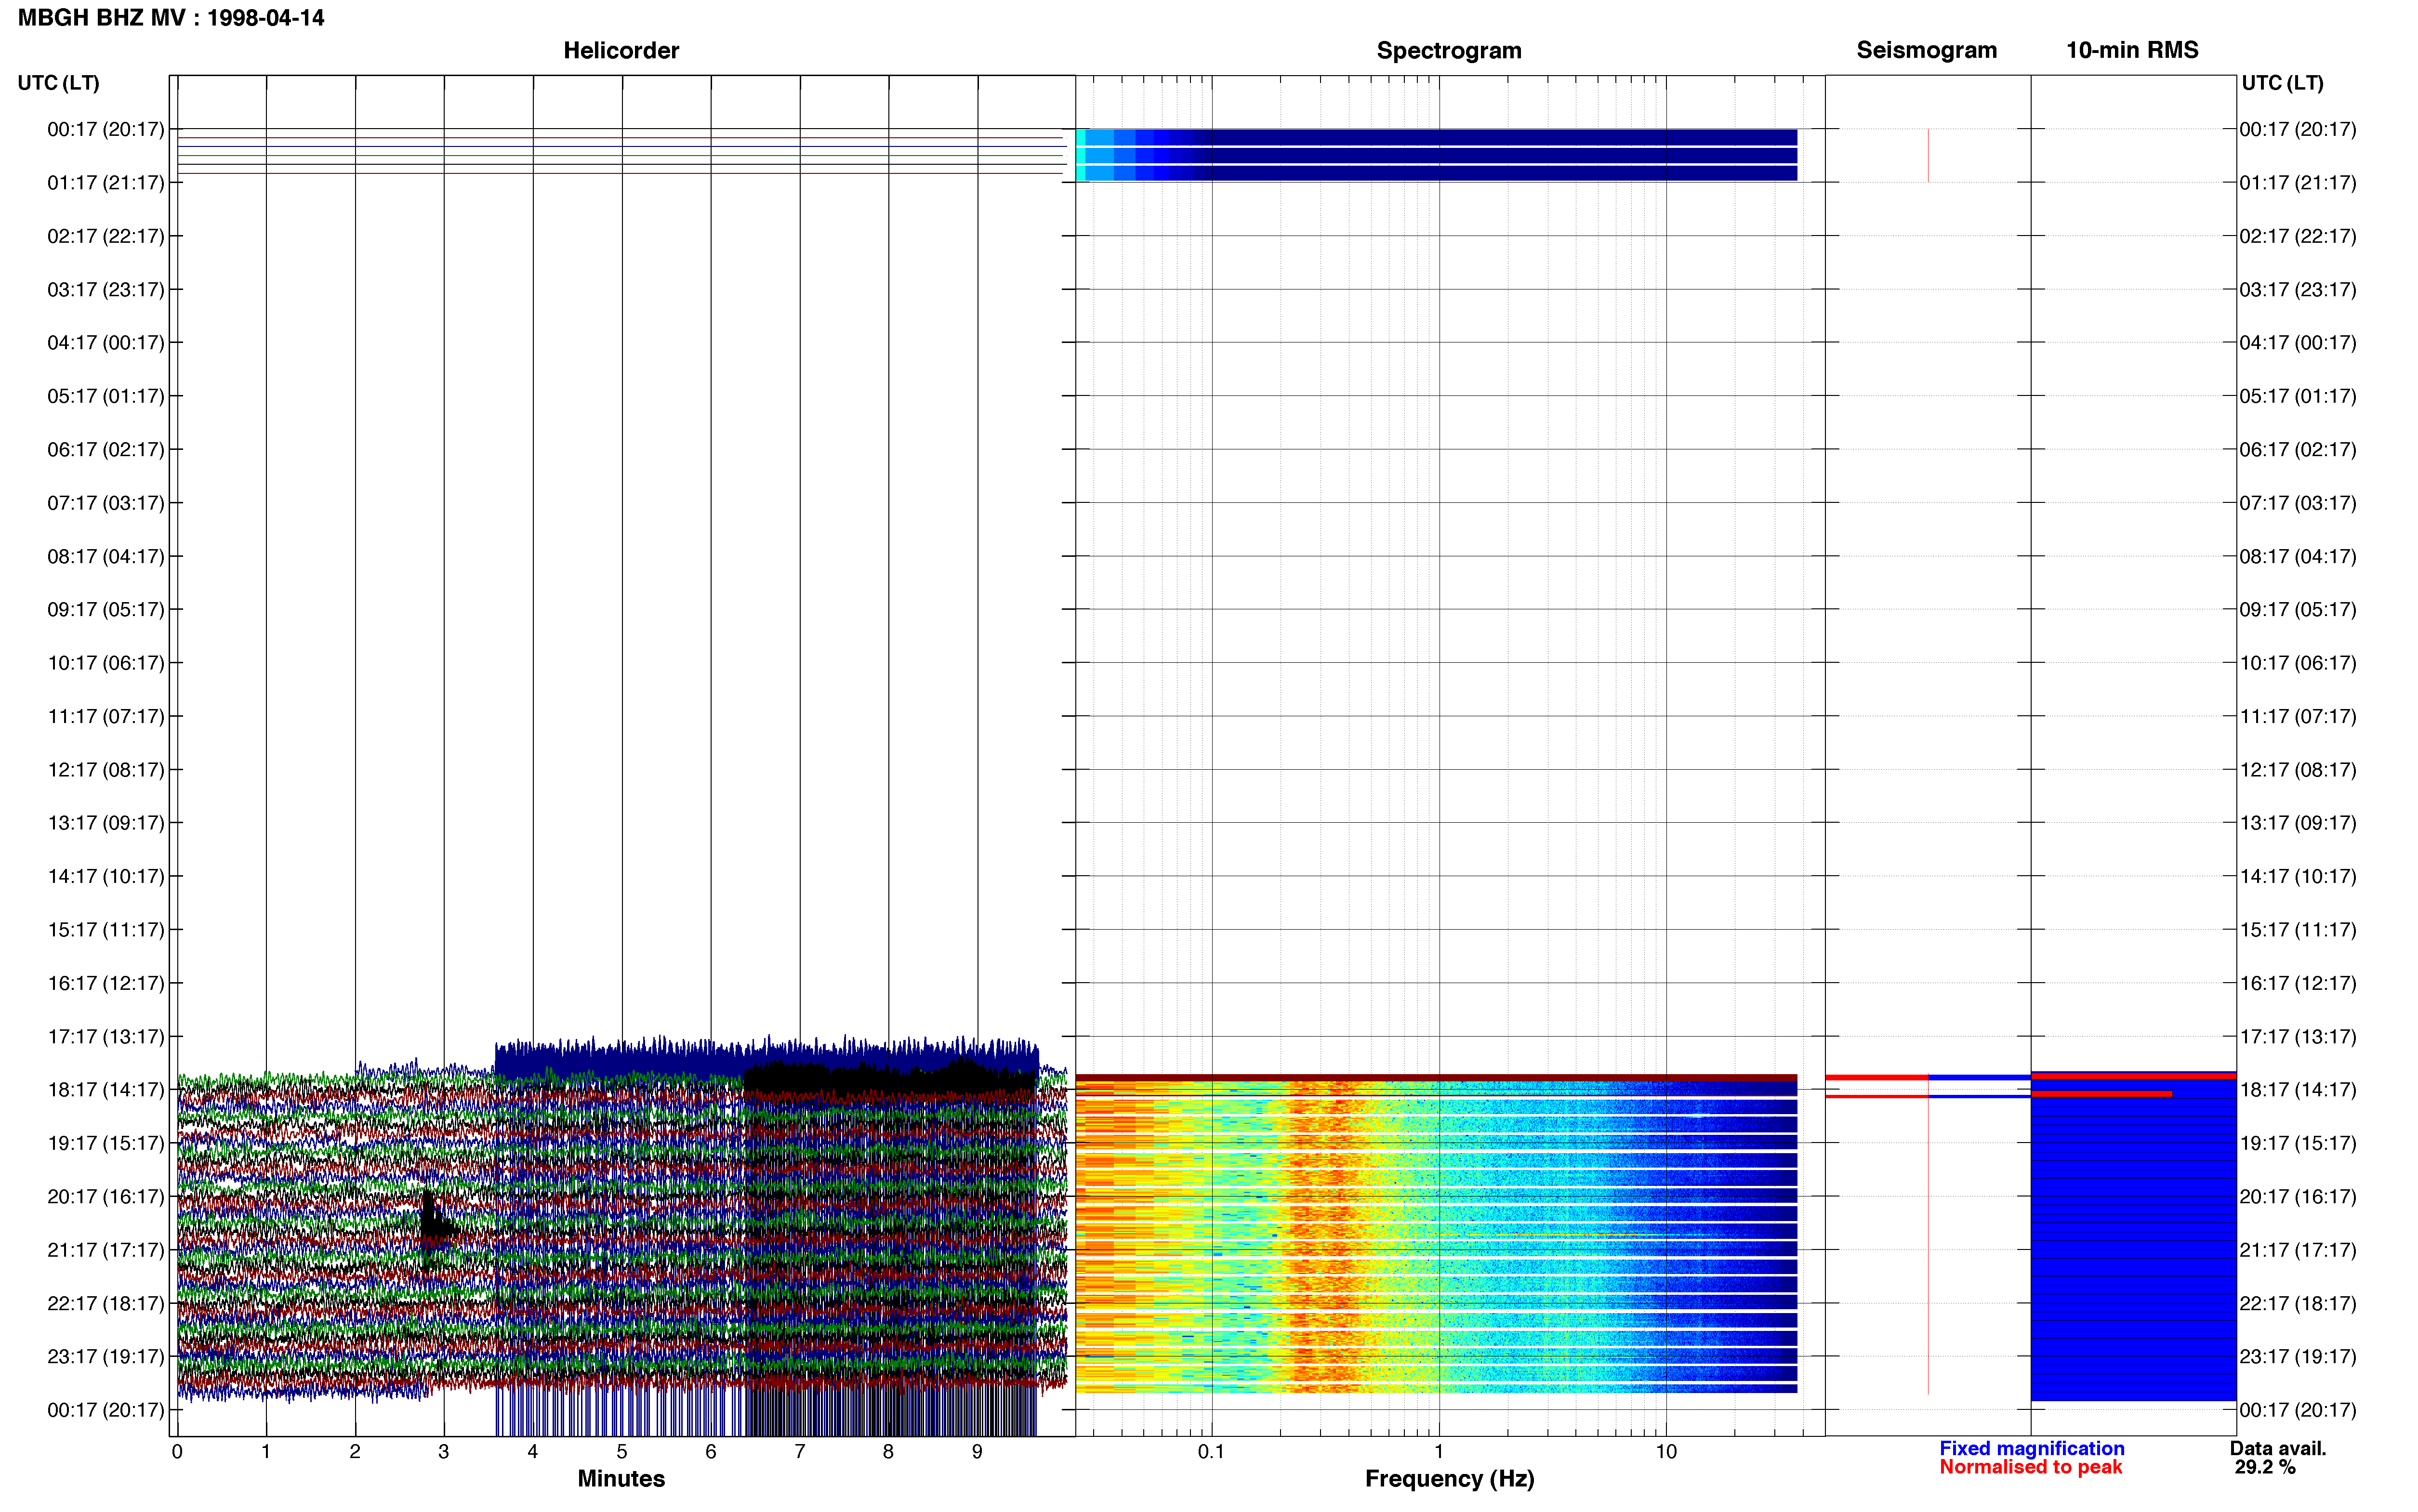Click right-axis time label '07:17 (03:17)'
This screenshot has height=1512, width=2418.
click(2298, 503)
